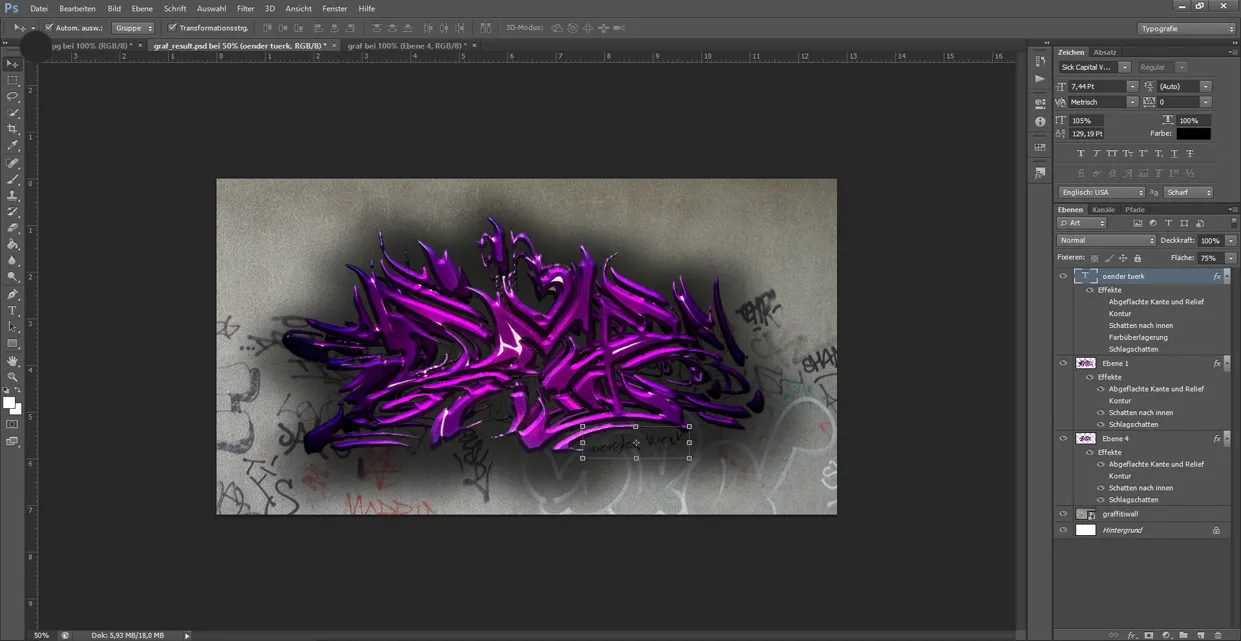
Task: Collapse effects of the oender tuerk layer
Action: 1227,276
